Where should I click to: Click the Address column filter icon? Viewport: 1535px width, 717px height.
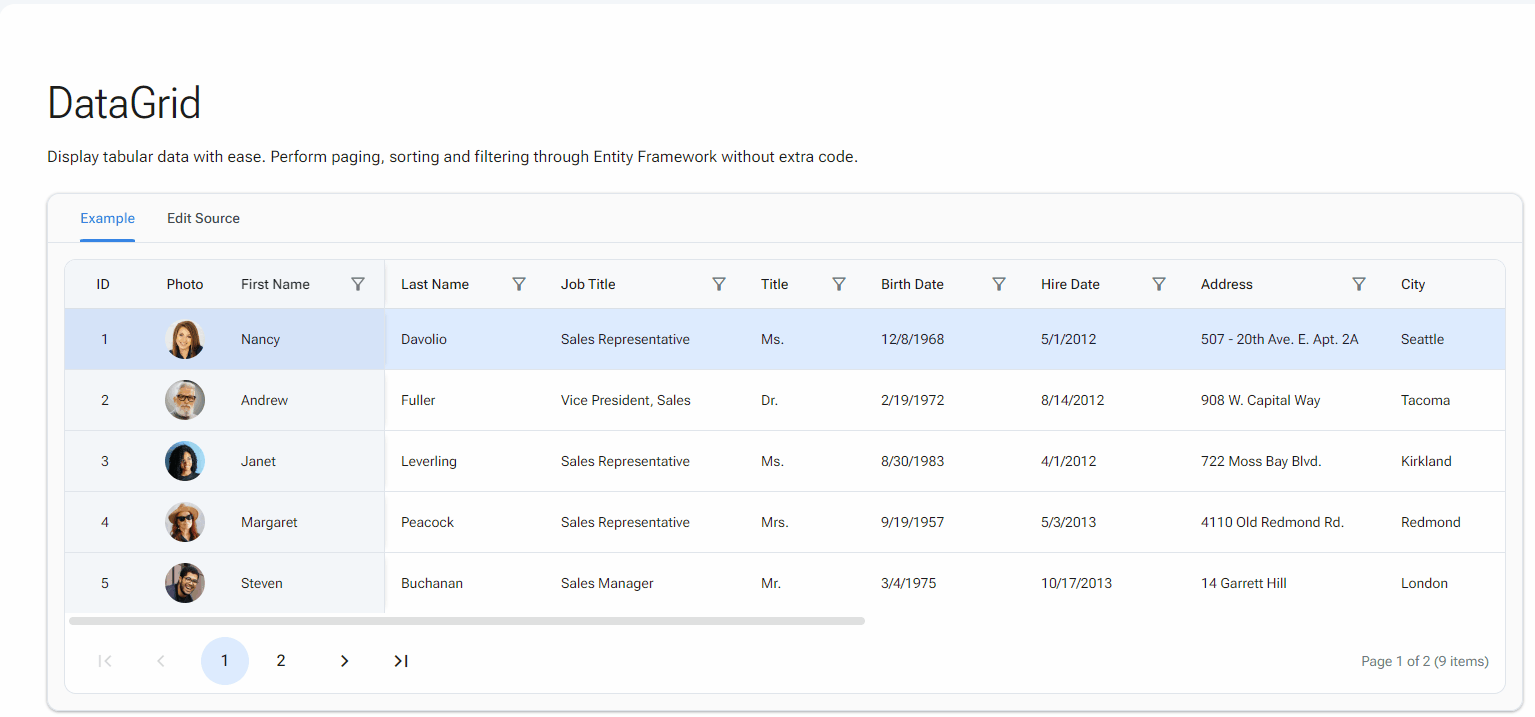point(1359,284)
